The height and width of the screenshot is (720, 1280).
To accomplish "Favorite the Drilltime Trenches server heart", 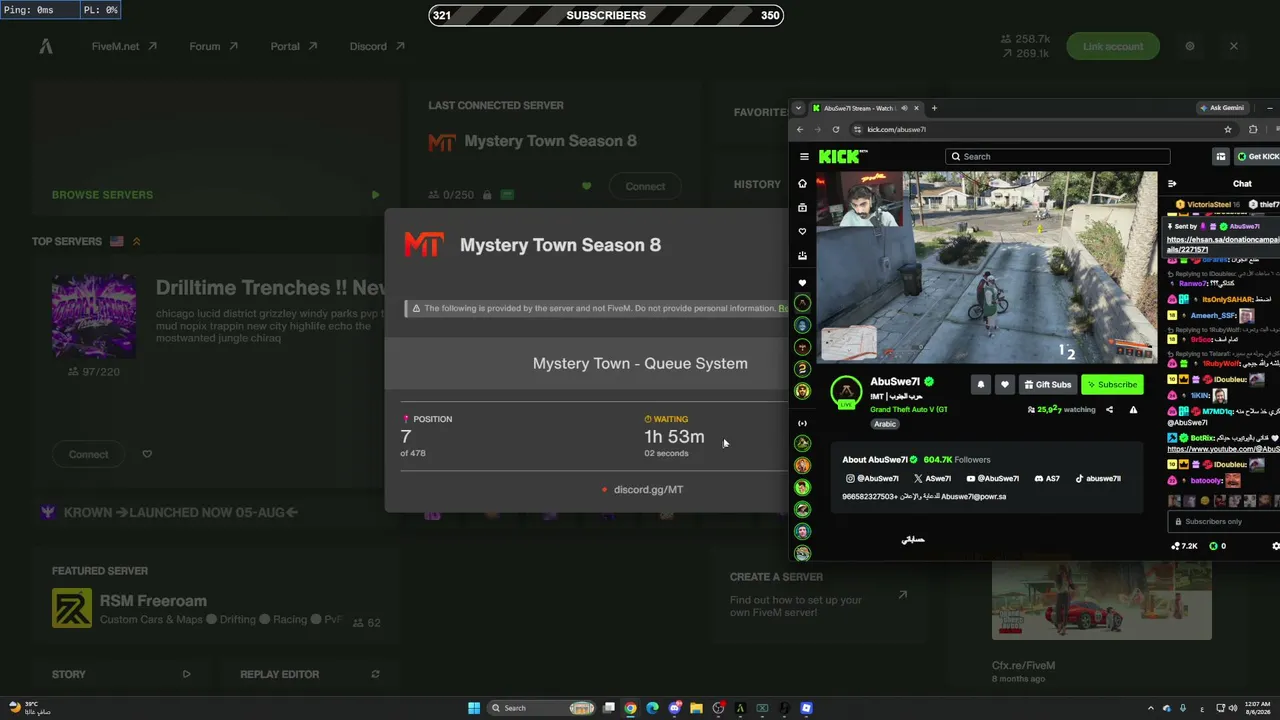I will coord(147,454).
